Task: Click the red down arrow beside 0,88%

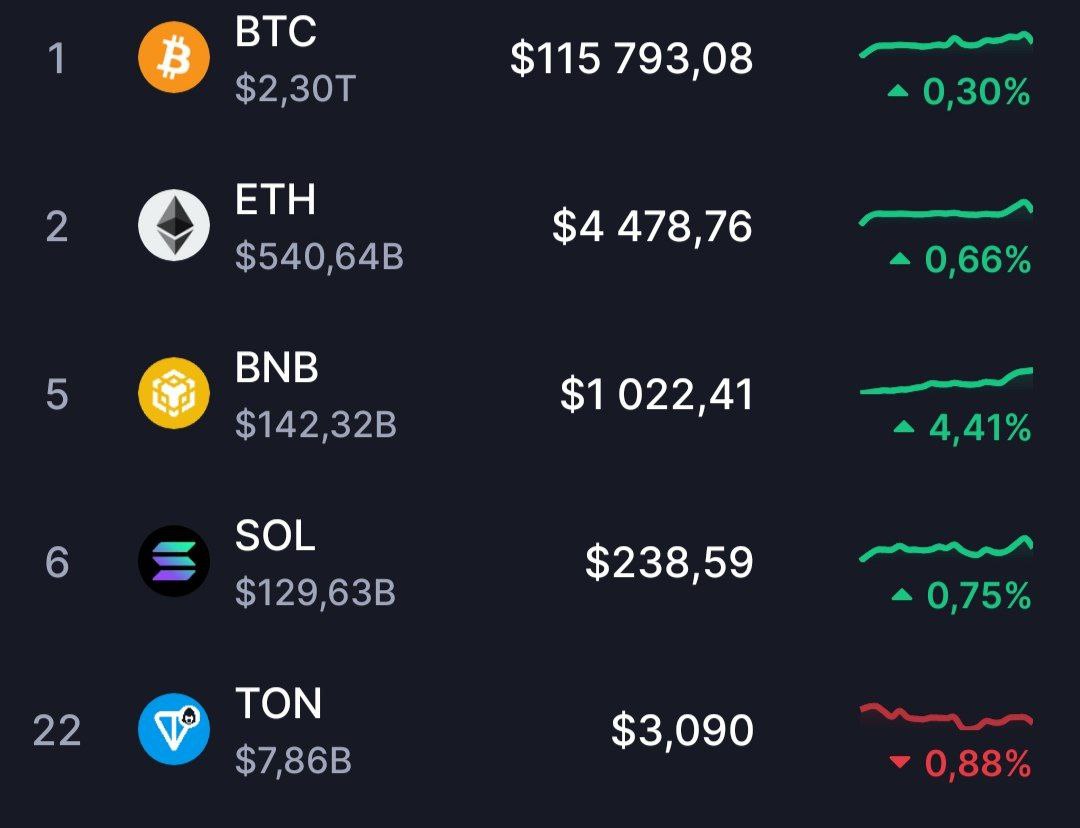Action: [x=900, y=764]
